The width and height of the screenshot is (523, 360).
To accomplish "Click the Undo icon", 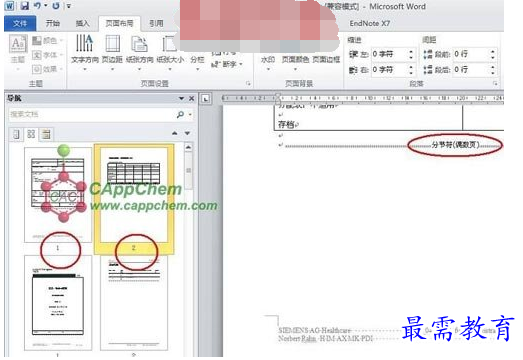I will (x=38, y=6).
